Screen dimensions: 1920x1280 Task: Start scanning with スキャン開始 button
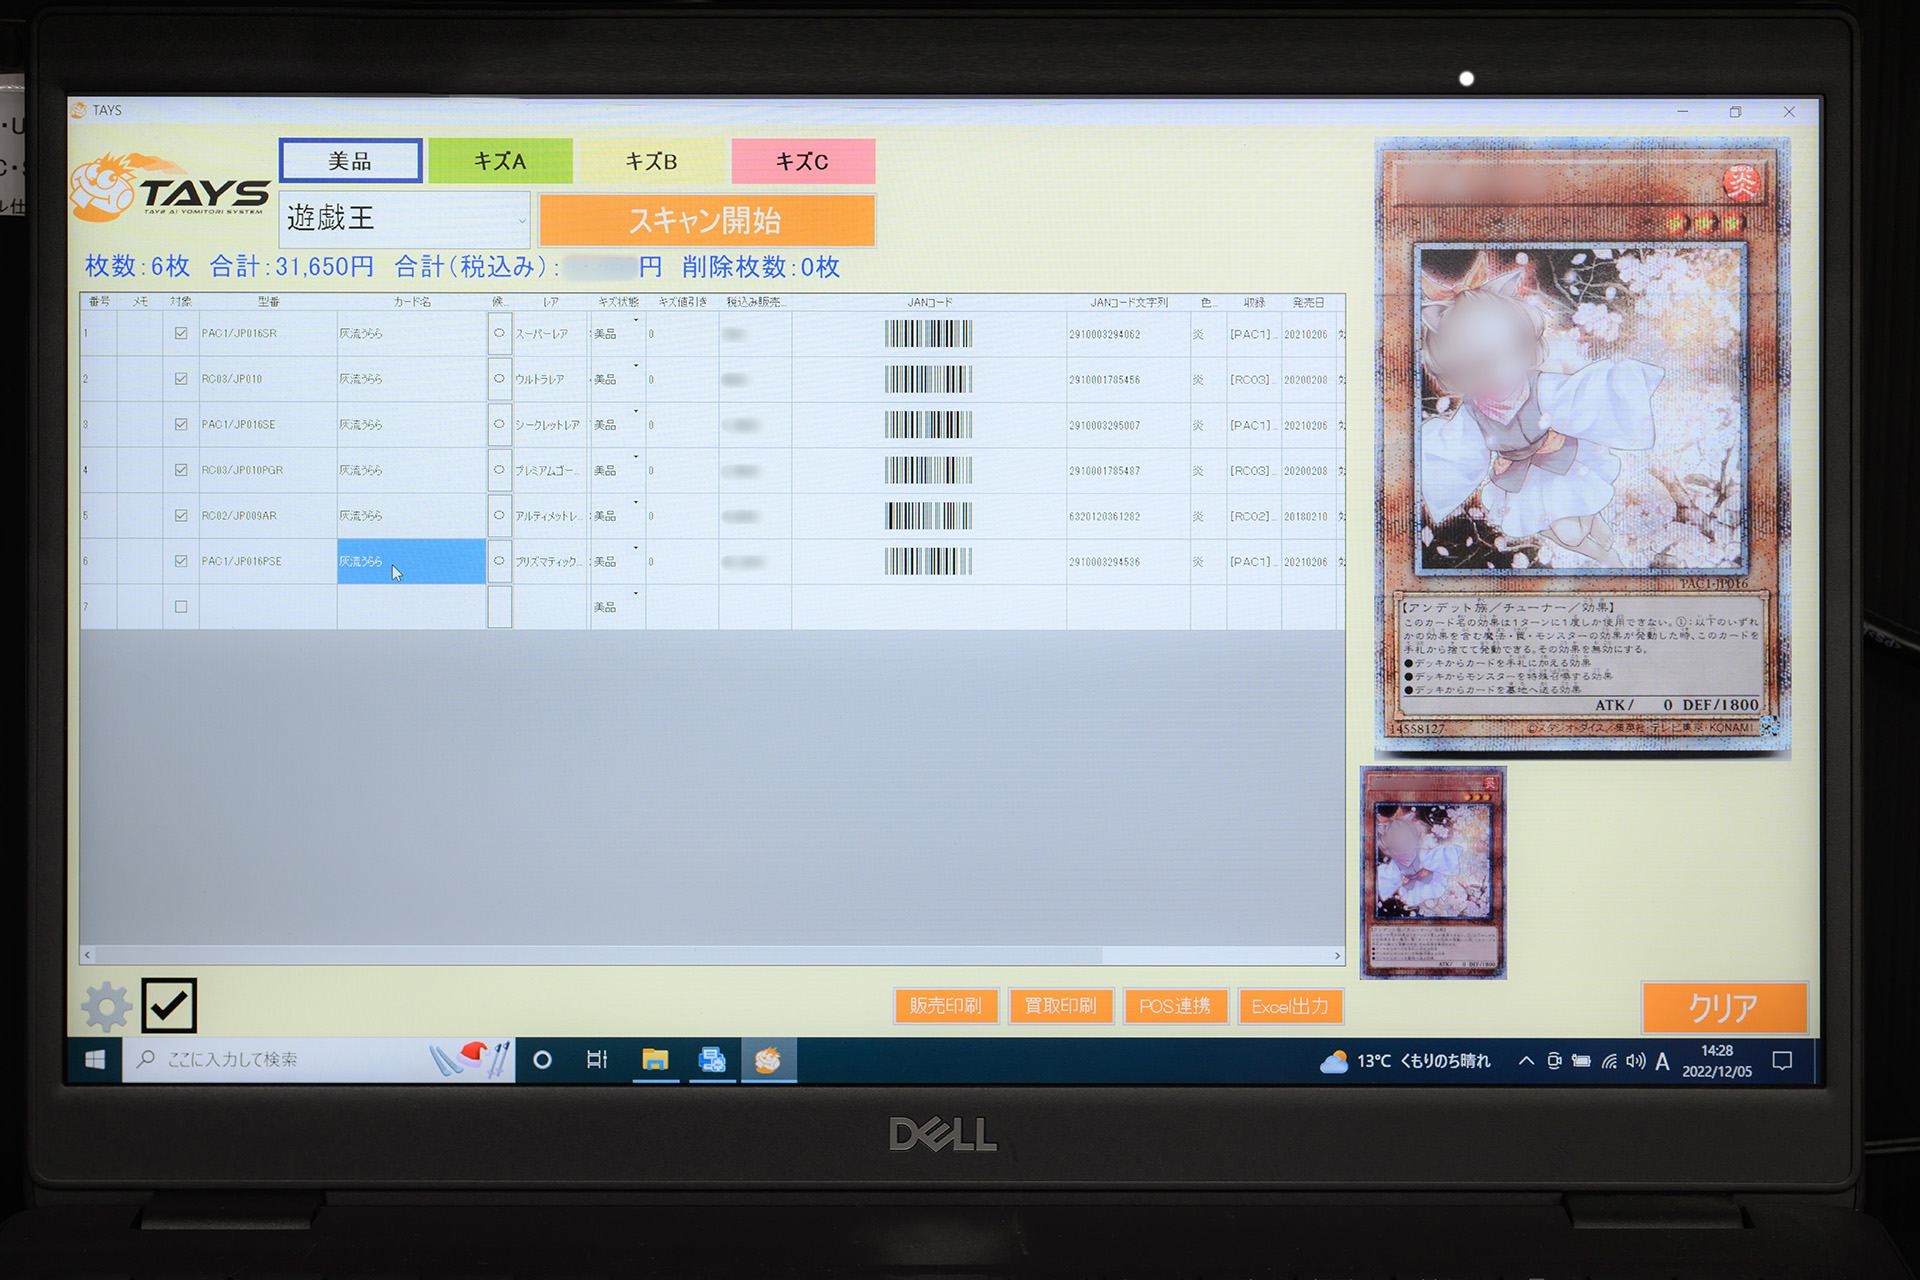point(707,220)
